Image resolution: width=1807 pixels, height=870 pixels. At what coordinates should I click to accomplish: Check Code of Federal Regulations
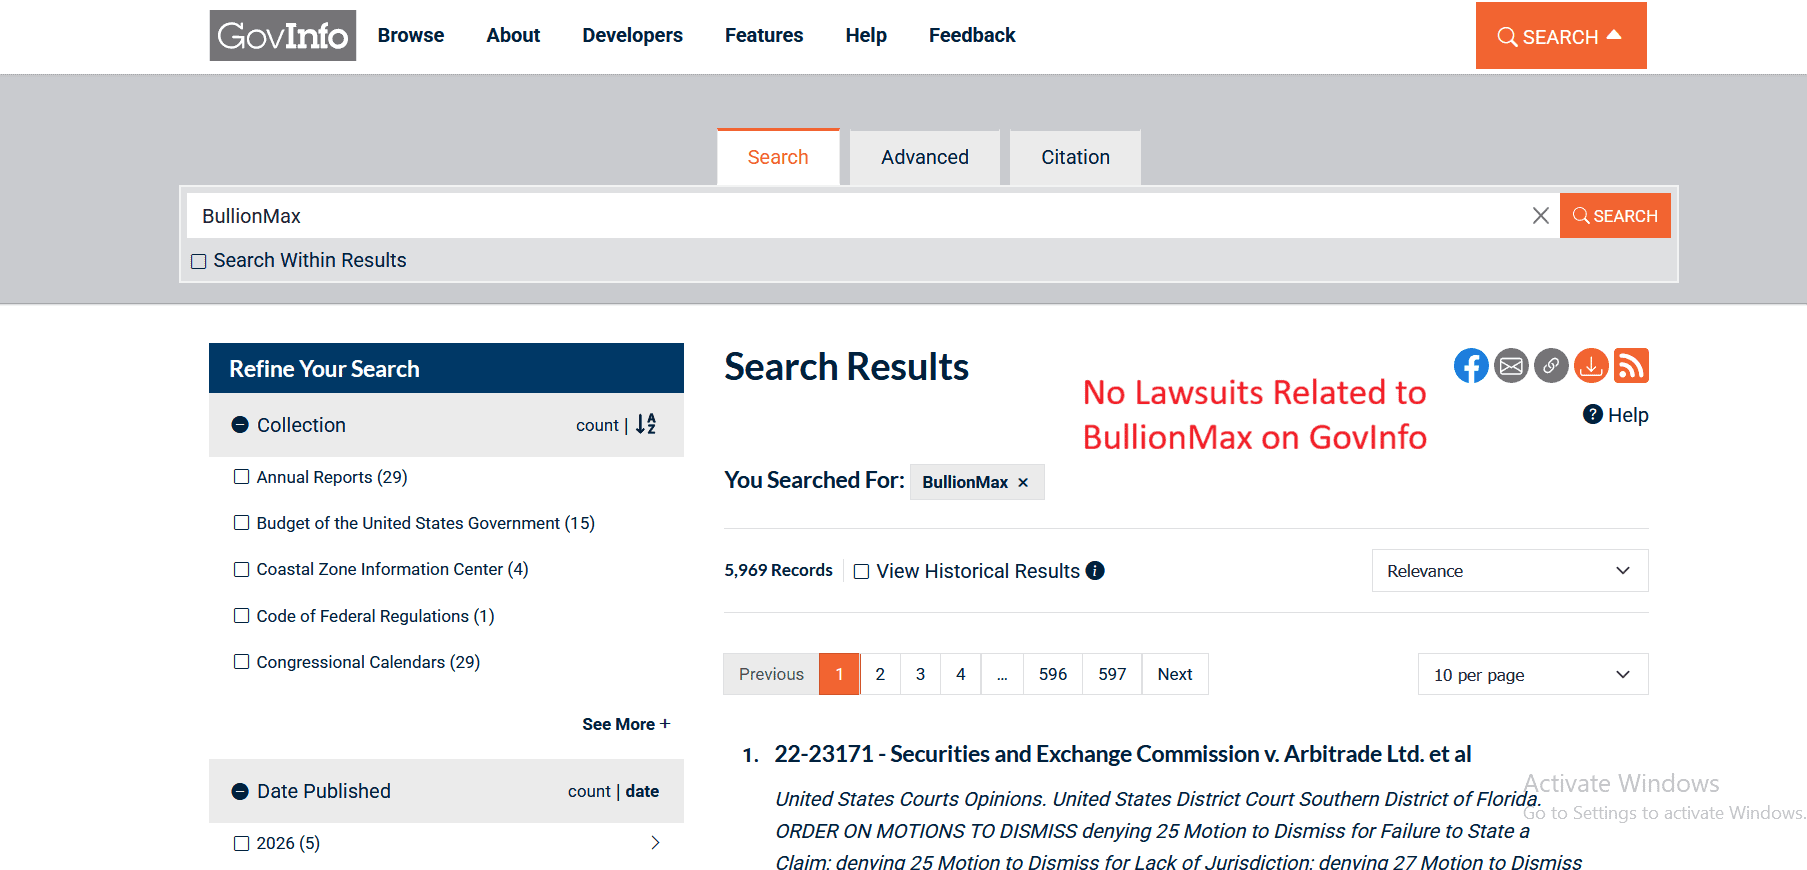pos(241,616)
